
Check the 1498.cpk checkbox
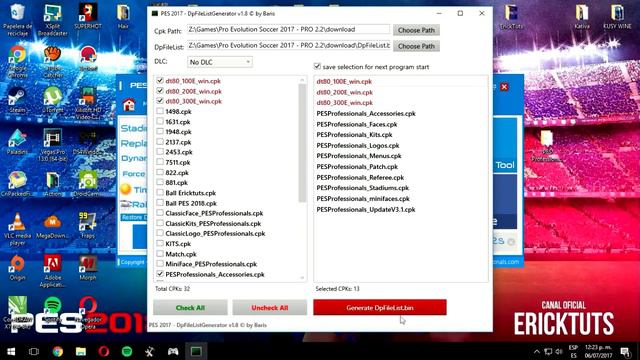click(x=160, y=111)
